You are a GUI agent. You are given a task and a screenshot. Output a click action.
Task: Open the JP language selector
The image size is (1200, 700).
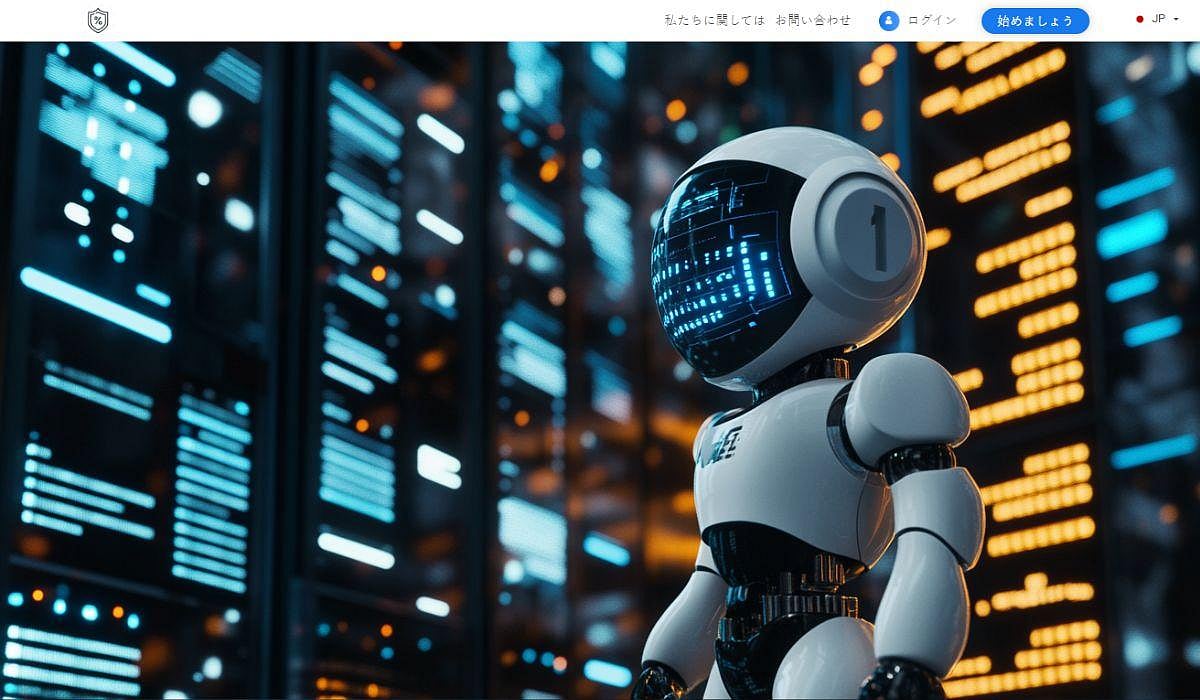pyautogui.click(x=1158, y=20)
